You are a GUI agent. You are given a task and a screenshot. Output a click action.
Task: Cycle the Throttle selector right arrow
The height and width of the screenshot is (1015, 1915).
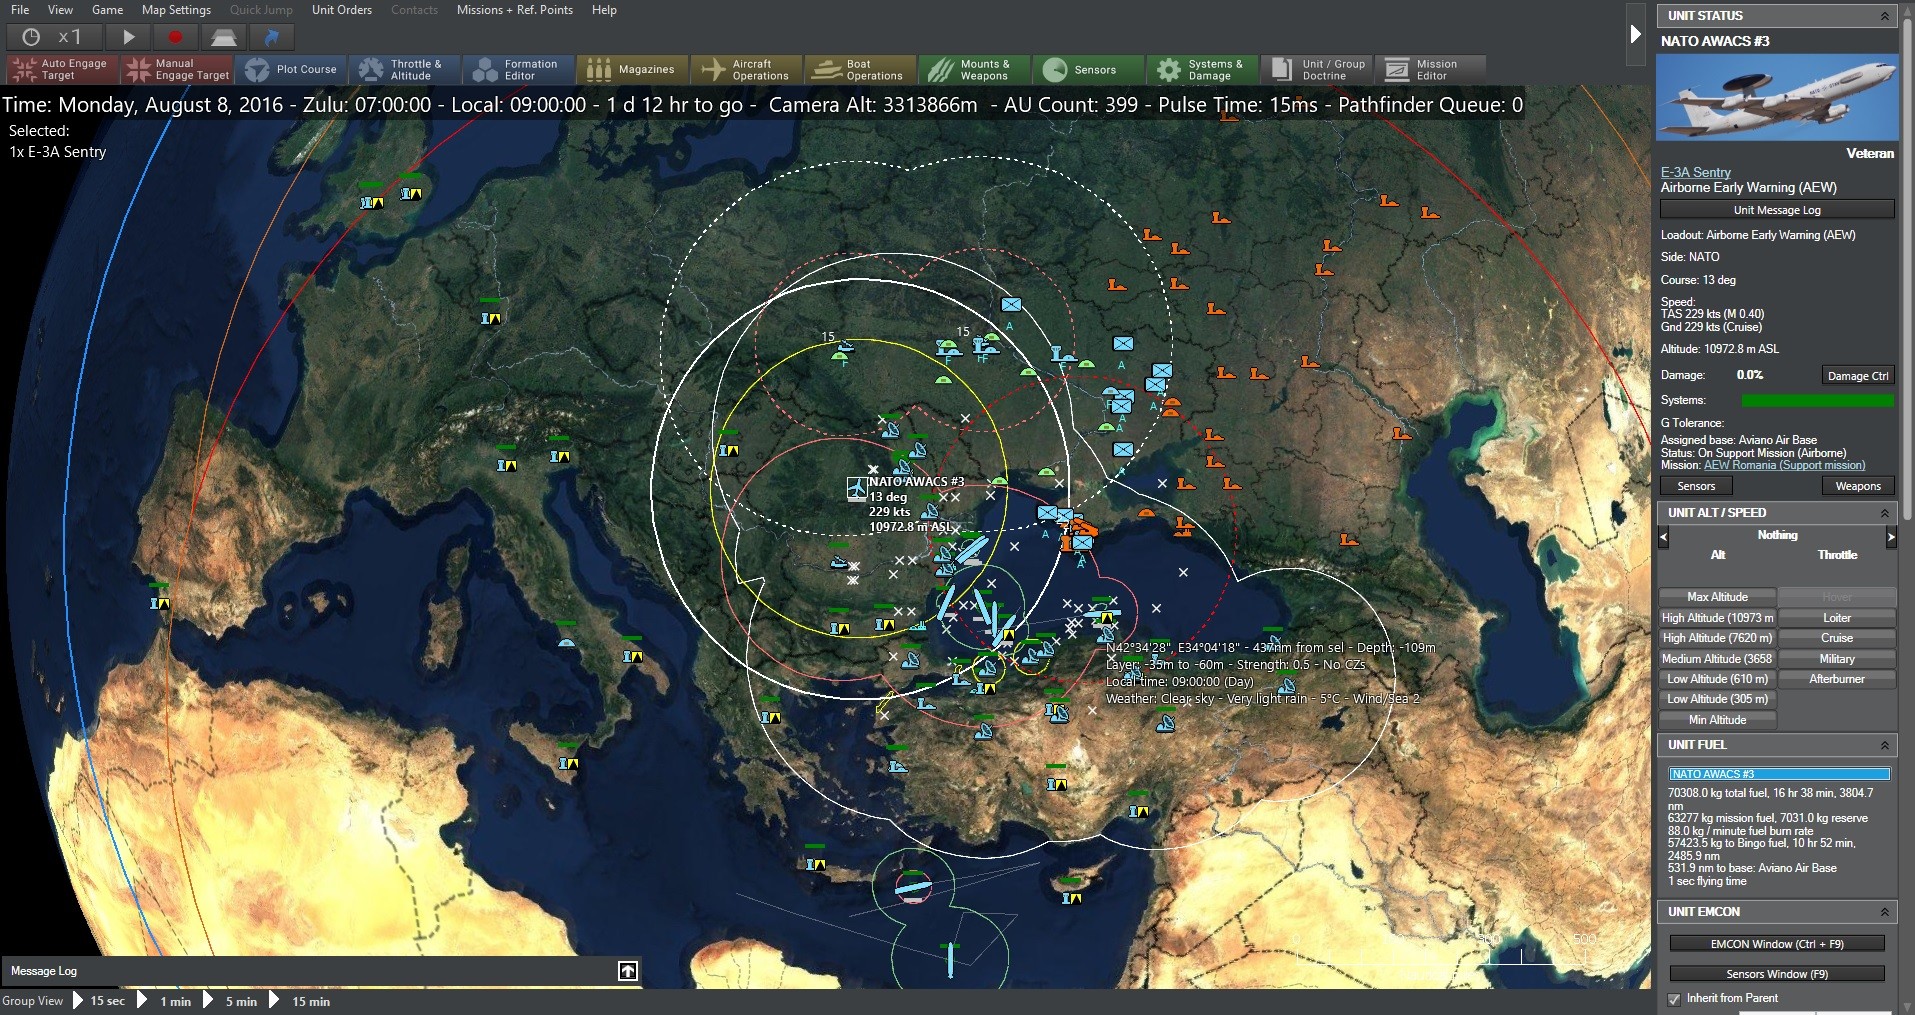click(1892, 538)
